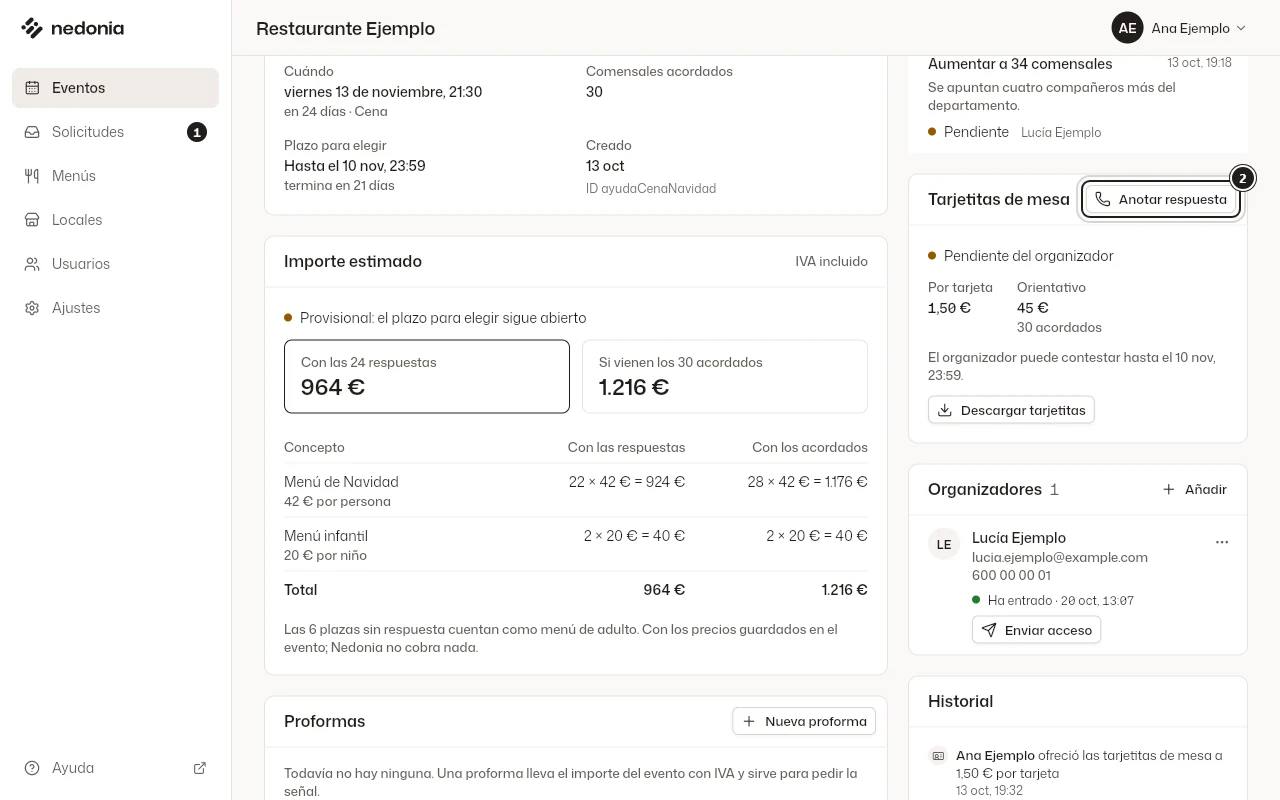1280x800 pixels.
Task: Open the Locales section
Action: coord(115,220)
